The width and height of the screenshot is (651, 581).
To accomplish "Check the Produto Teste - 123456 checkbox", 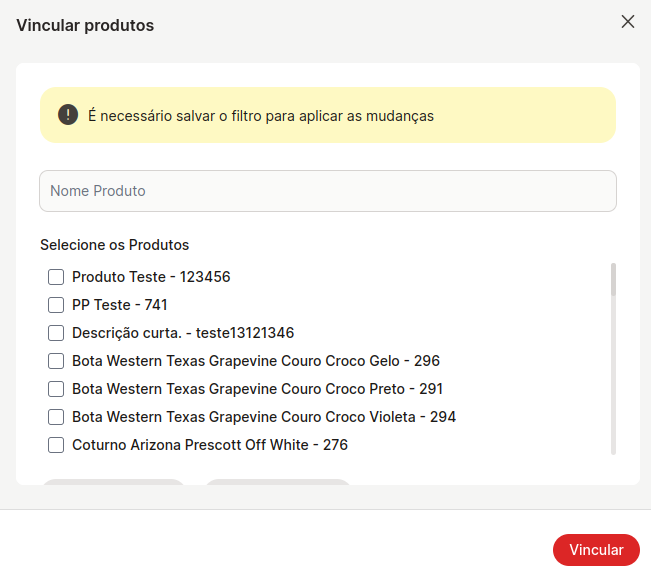I will click(x=56, y=277).
